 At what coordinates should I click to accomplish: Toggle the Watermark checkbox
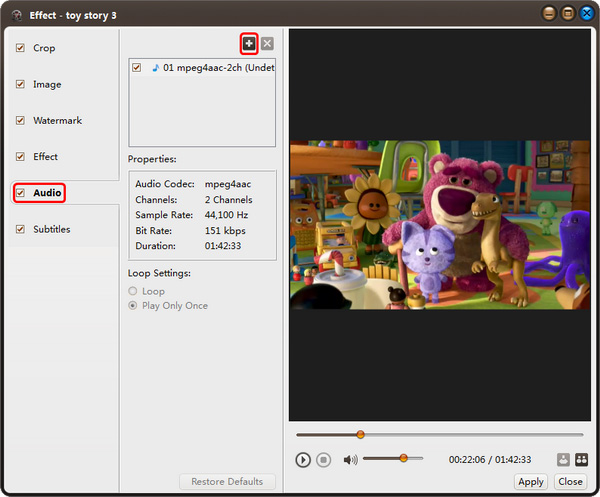pos(20,121)
